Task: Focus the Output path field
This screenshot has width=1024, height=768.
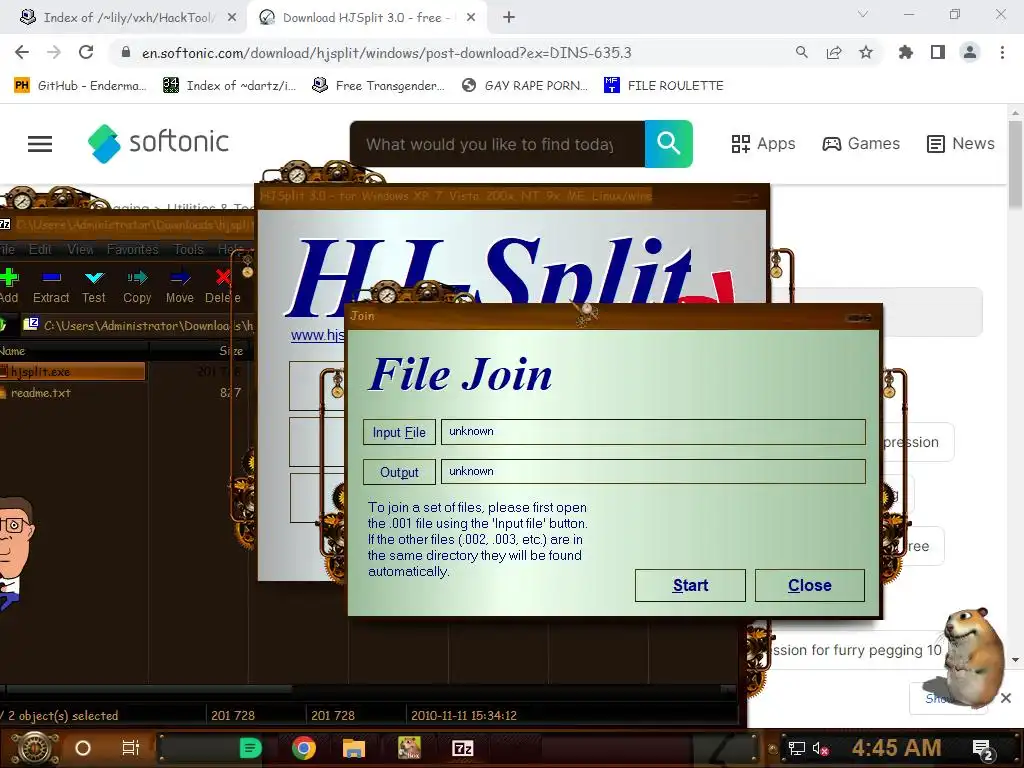Action: (x=653, y=472)
